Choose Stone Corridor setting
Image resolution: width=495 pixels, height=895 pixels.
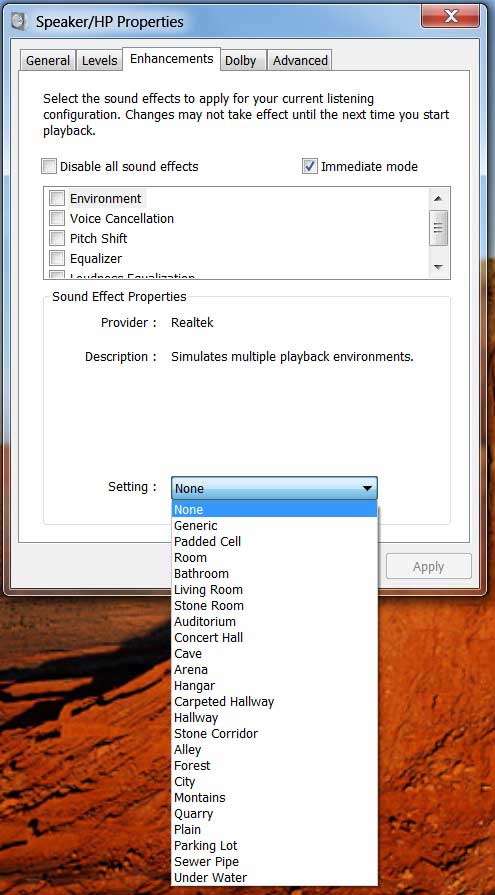(275, 733)
